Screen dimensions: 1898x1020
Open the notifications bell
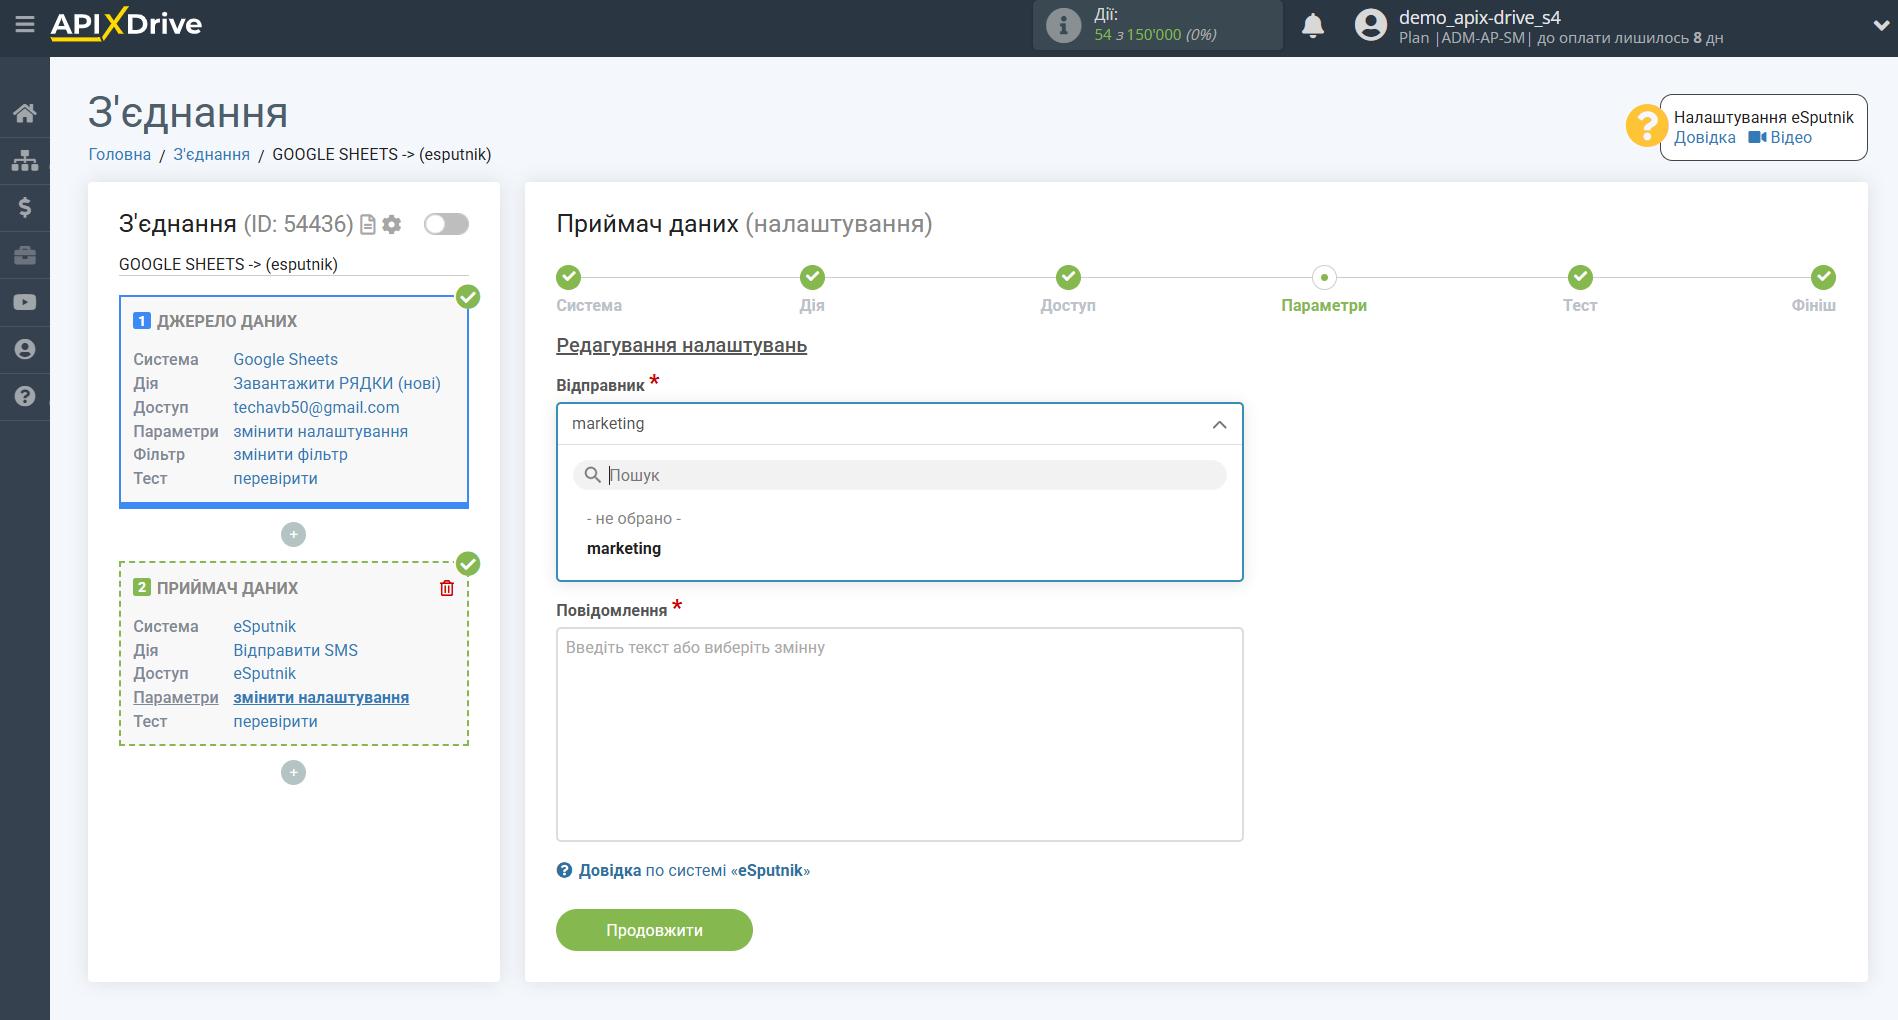(x=1313, y=25)
